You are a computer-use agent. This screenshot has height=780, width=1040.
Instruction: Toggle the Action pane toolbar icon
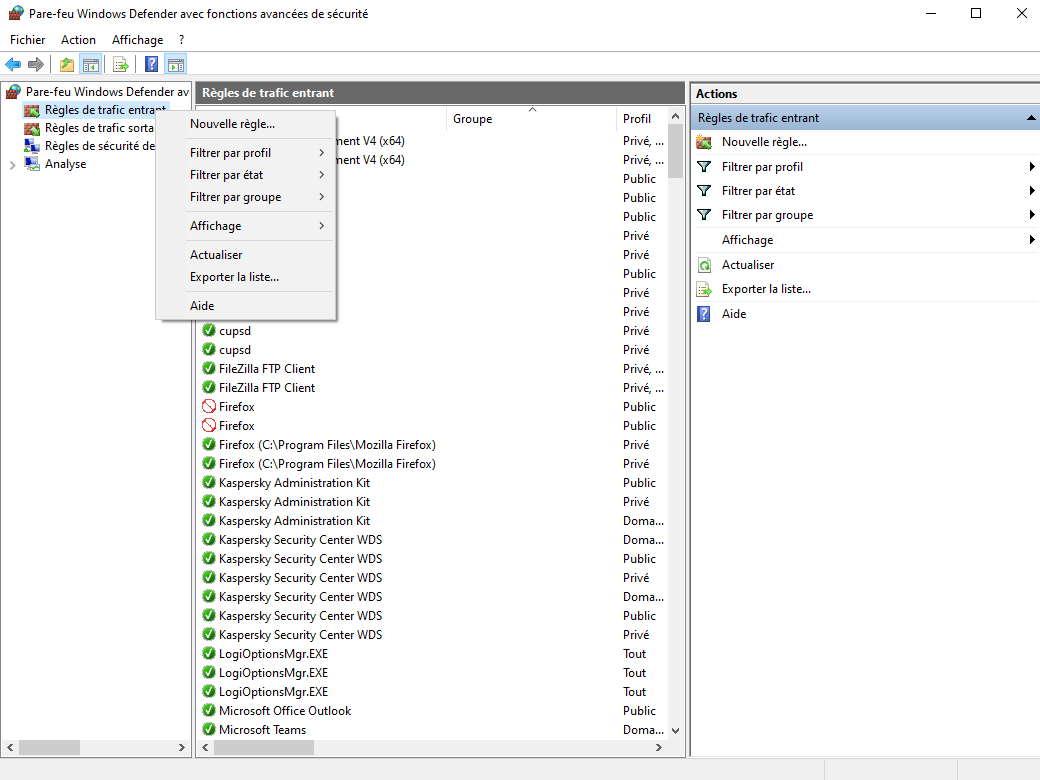[176, 64]
